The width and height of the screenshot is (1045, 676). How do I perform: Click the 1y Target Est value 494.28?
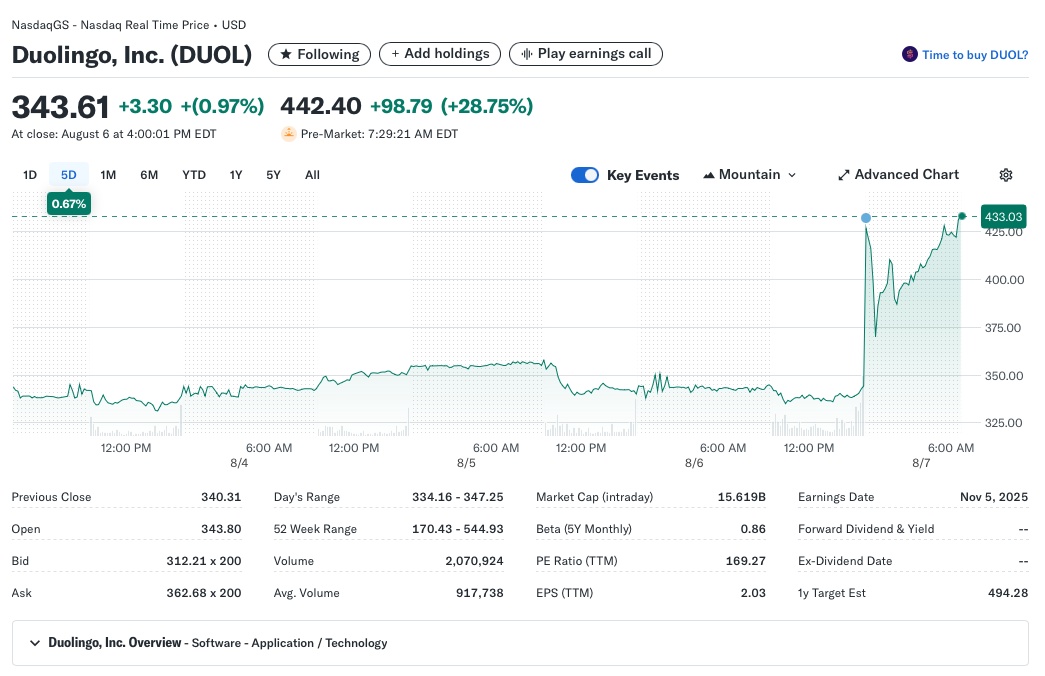[1008, 593]
